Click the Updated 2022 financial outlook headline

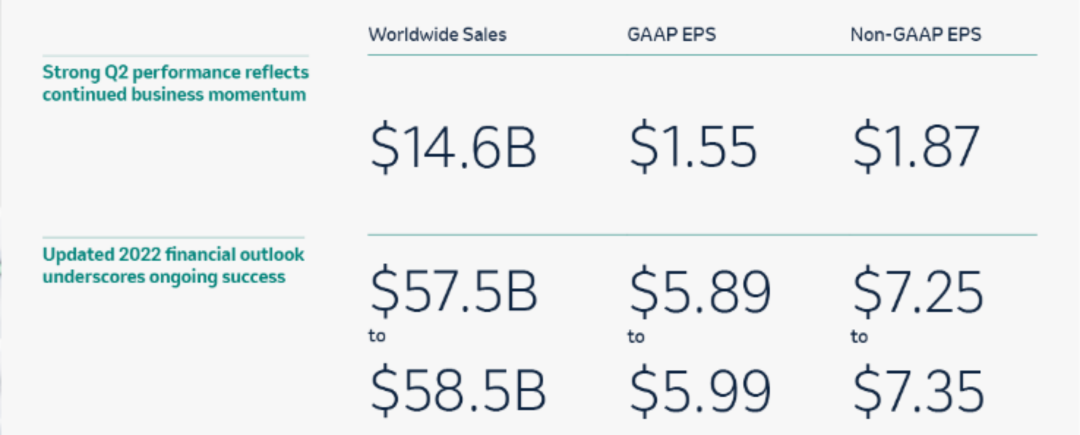click(175, 265)
